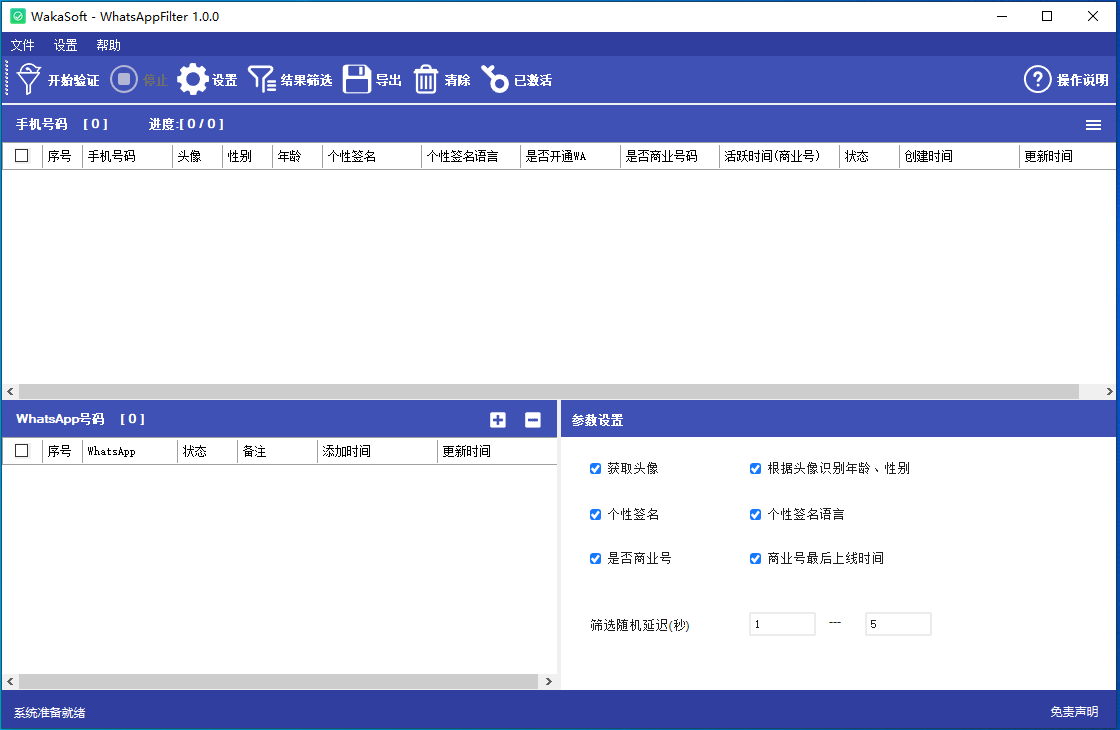Click the 已激活 key icon

click(495, 80)
